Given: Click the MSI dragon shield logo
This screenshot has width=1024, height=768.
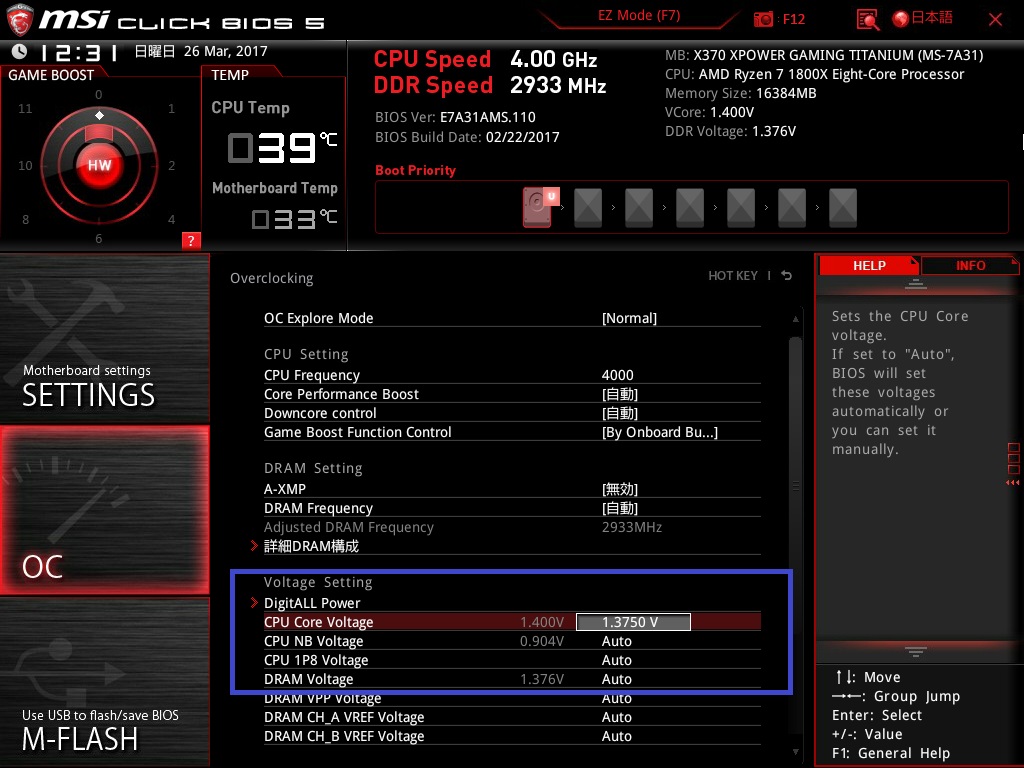Looking at the screenshot, I should [20, 20].
